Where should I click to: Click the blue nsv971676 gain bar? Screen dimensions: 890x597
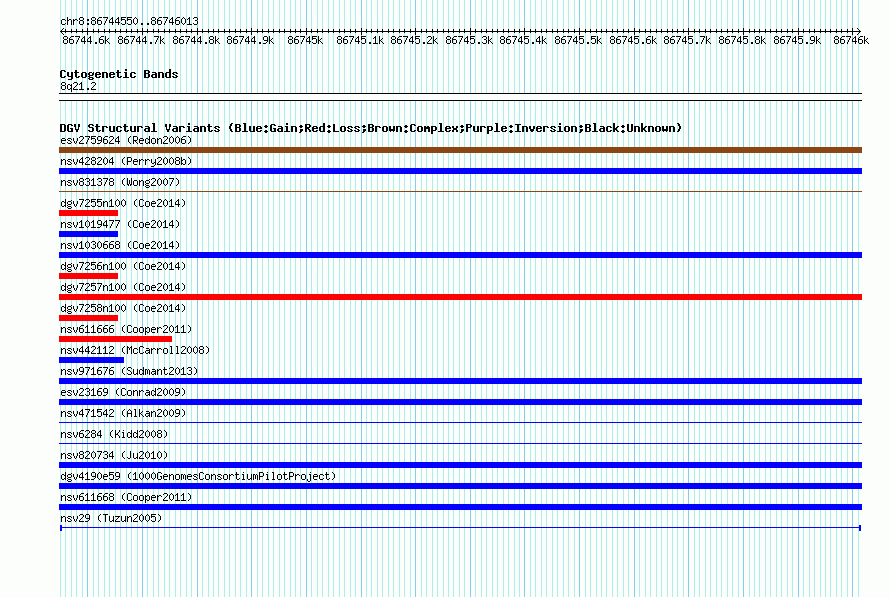click(460, 381)
